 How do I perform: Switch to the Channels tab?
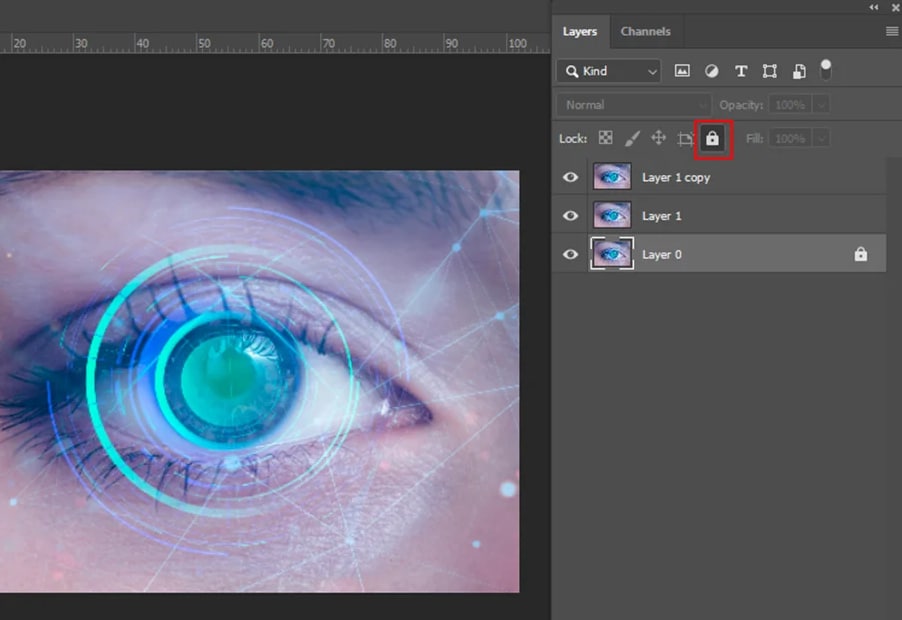point(645,31)
